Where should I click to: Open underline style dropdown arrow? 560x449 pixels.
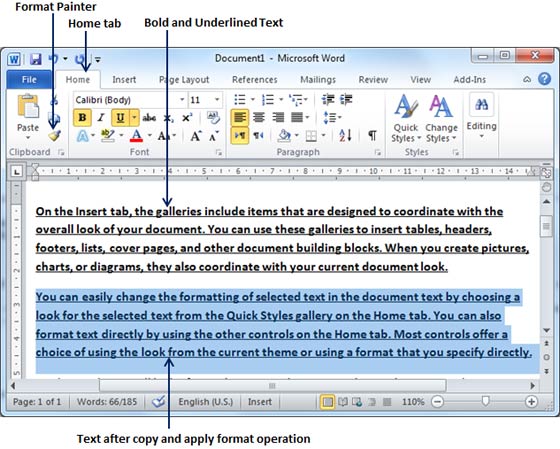pos(134,118)
